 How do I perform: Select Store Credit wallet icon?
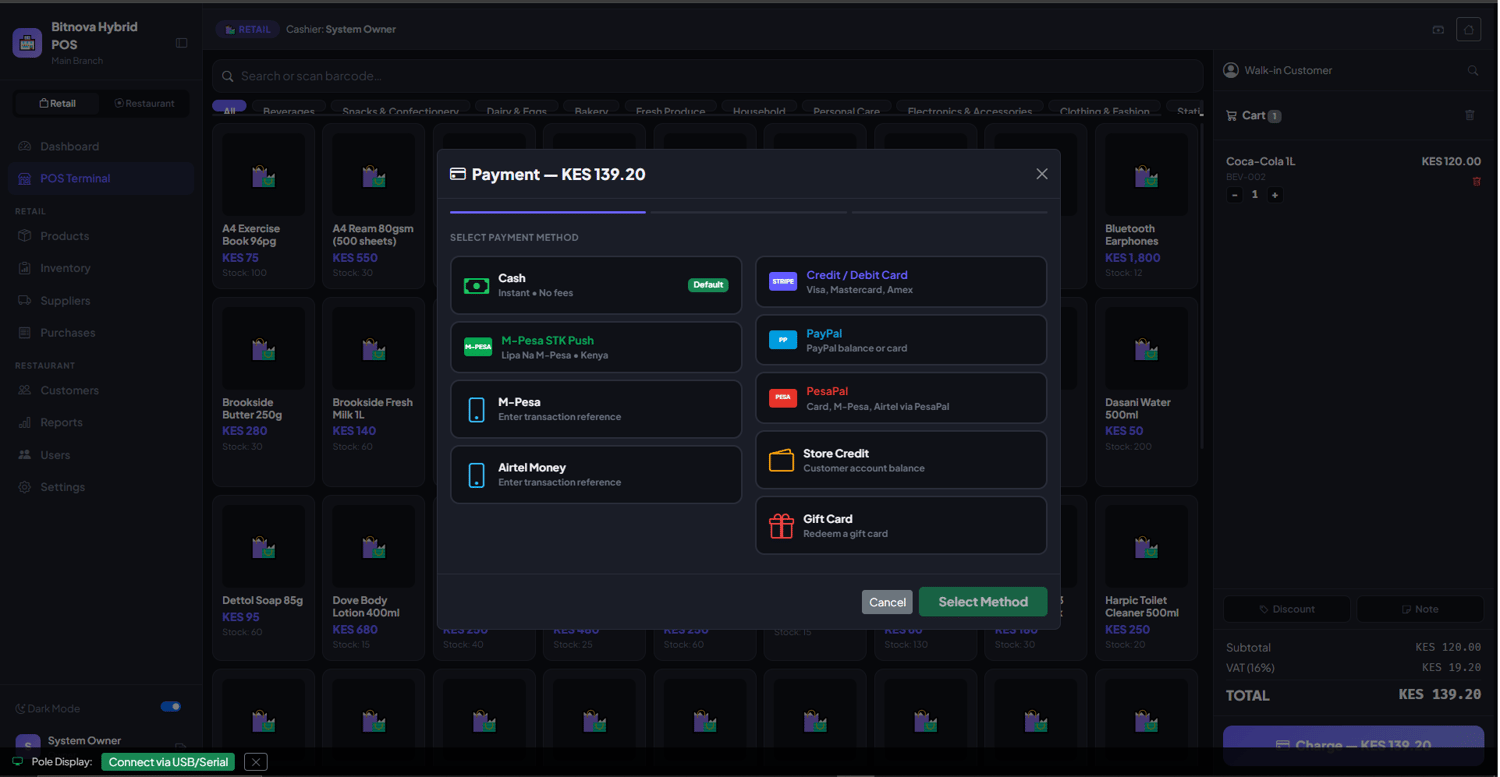point(781,460)
